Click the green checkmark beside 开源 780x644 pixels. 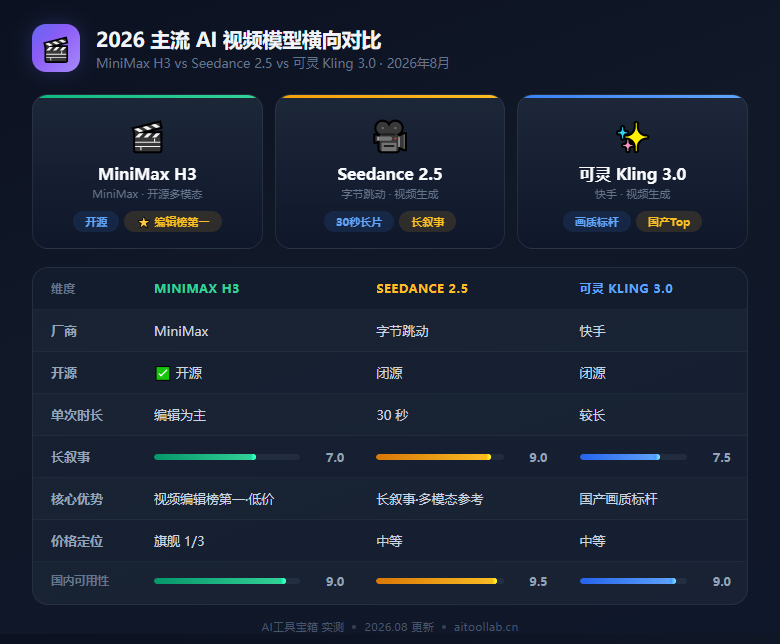(163, 373)
